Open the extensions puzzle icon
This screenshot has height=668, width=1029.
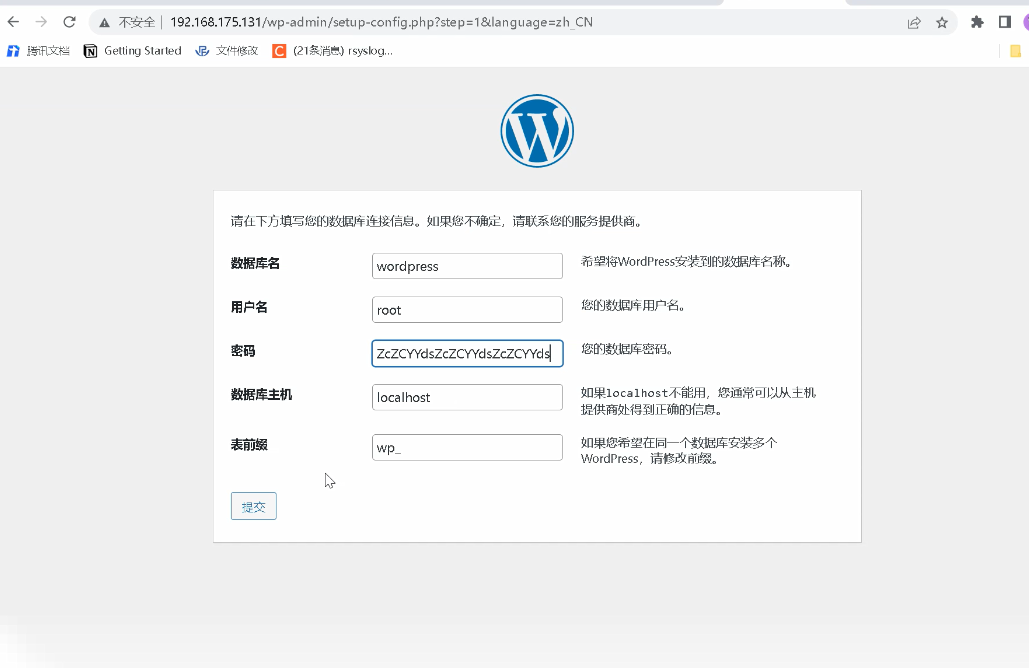977,22
